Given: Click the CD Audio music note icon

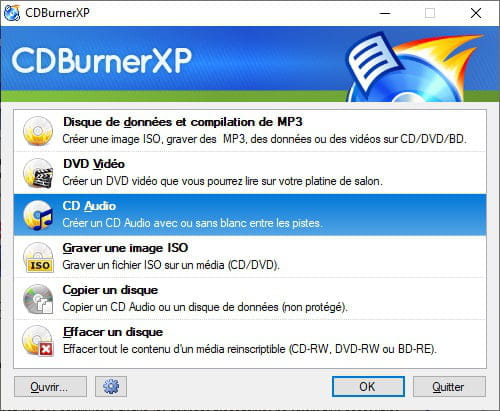Looking at the screenshot, I should coord(38,215).
